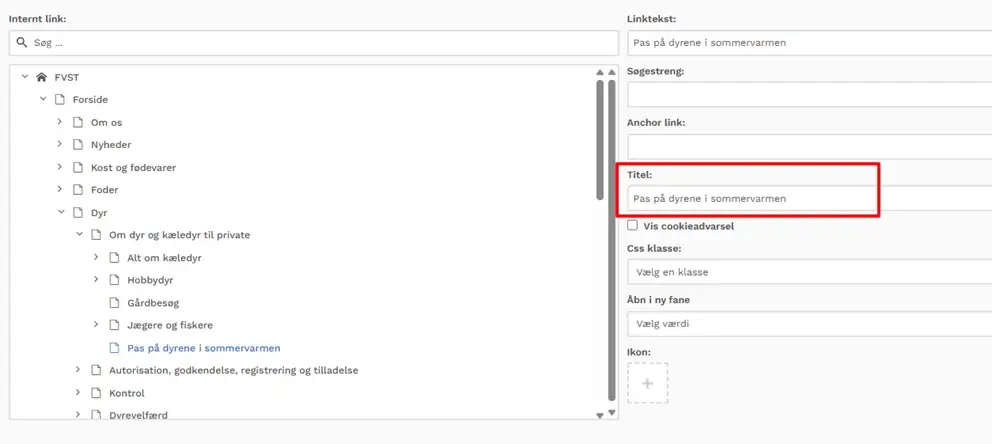The width and height of the screenshot is (992, 444).
Task: Select Alt om kæledyr tree item
Action: (x=164, y=258)
